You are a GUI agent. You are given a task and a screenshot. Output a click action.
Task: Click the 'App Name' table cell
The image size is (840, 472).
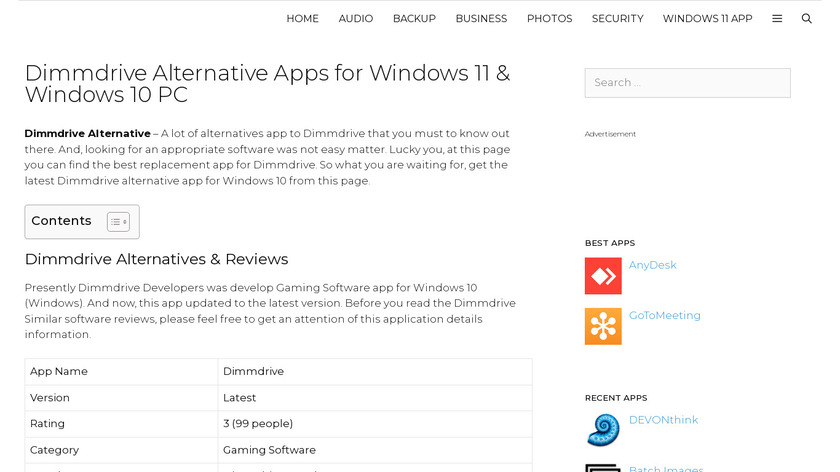[x=121, y=372]
